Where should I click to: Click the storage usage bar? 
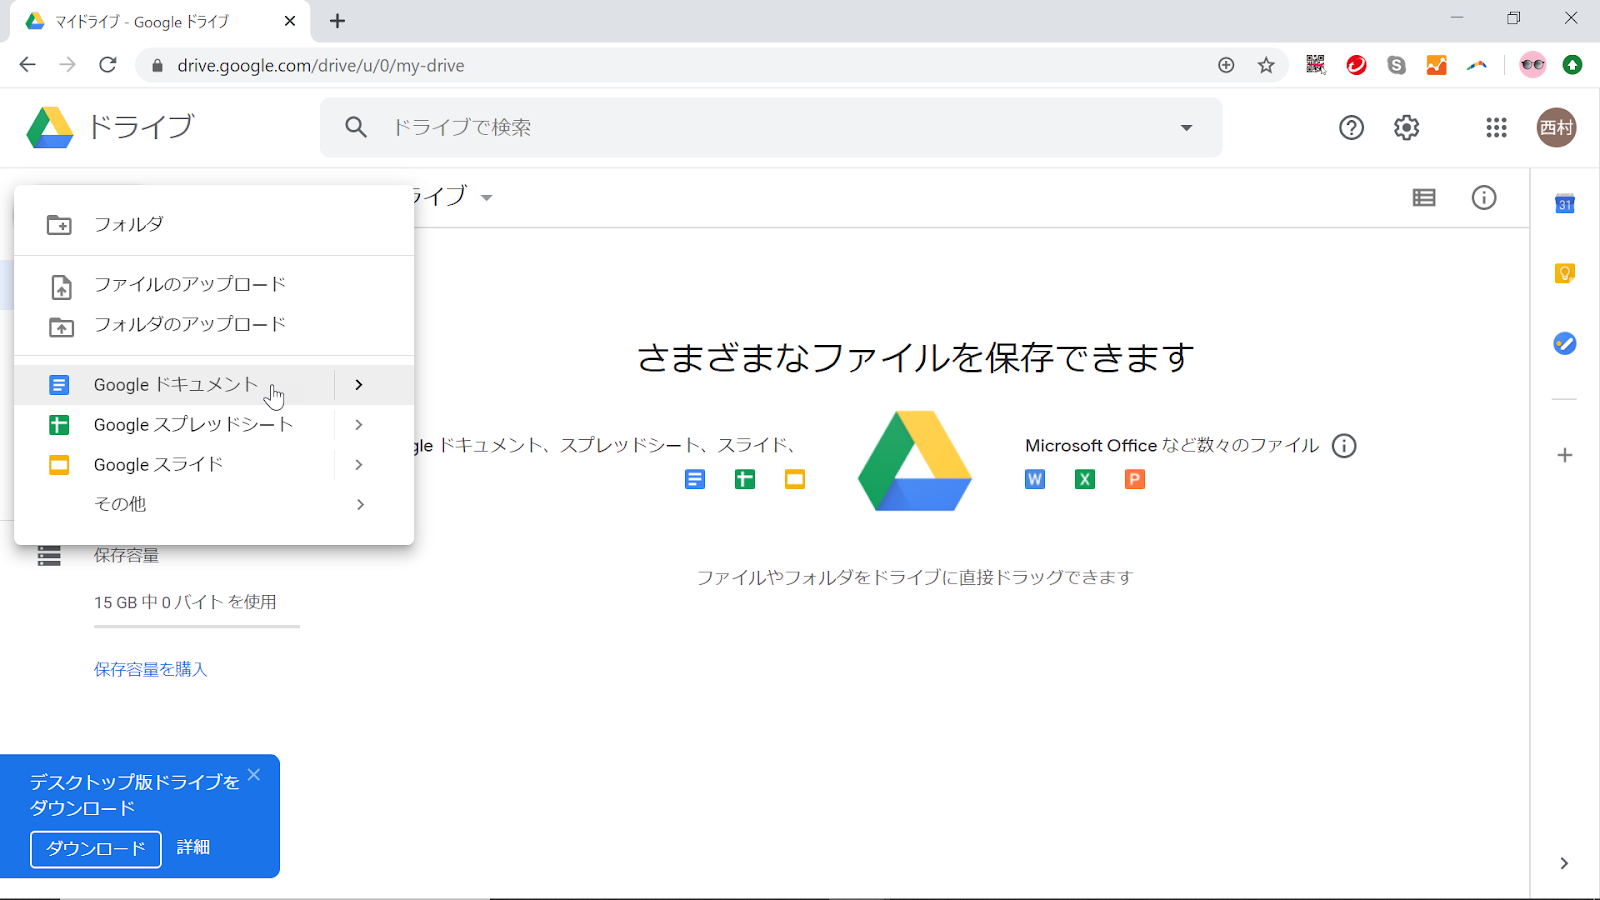click(x=197, y=627)
